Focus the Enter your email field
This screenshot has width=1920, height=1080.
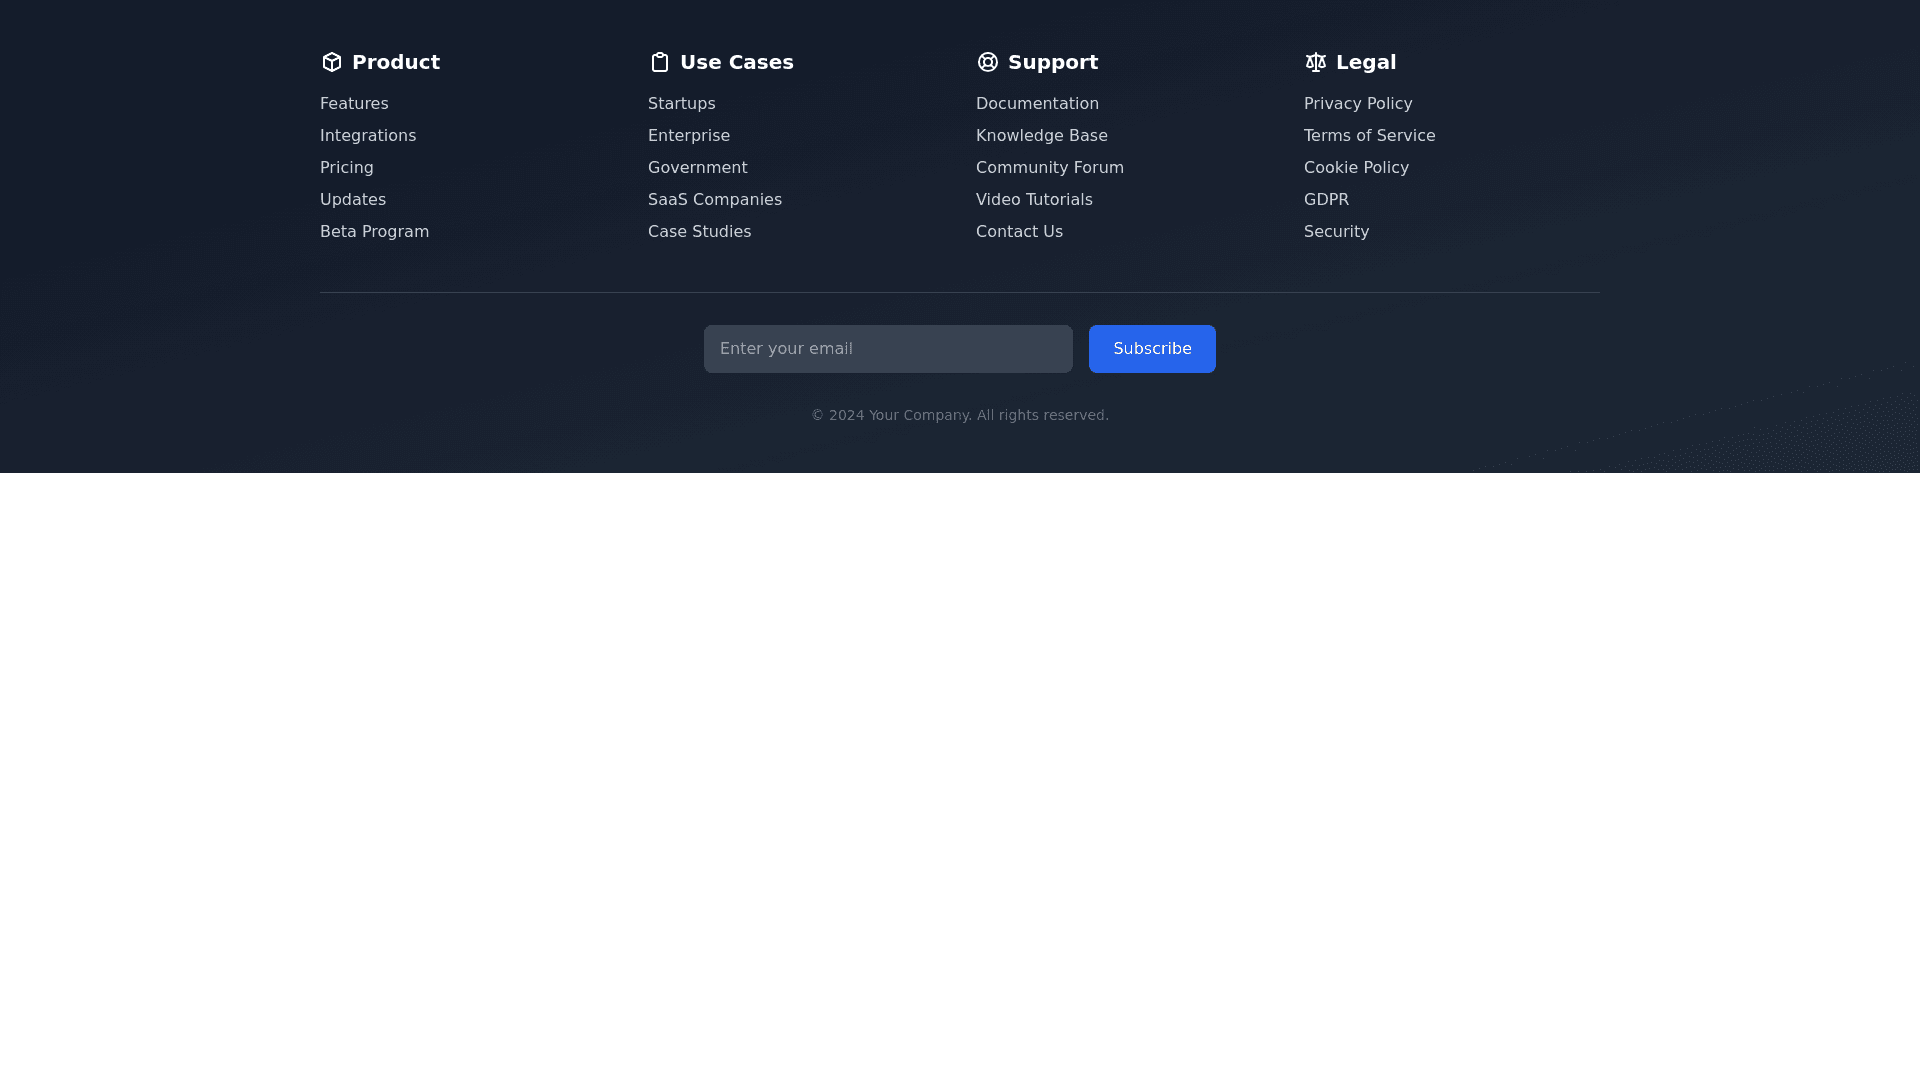(888, 349)
